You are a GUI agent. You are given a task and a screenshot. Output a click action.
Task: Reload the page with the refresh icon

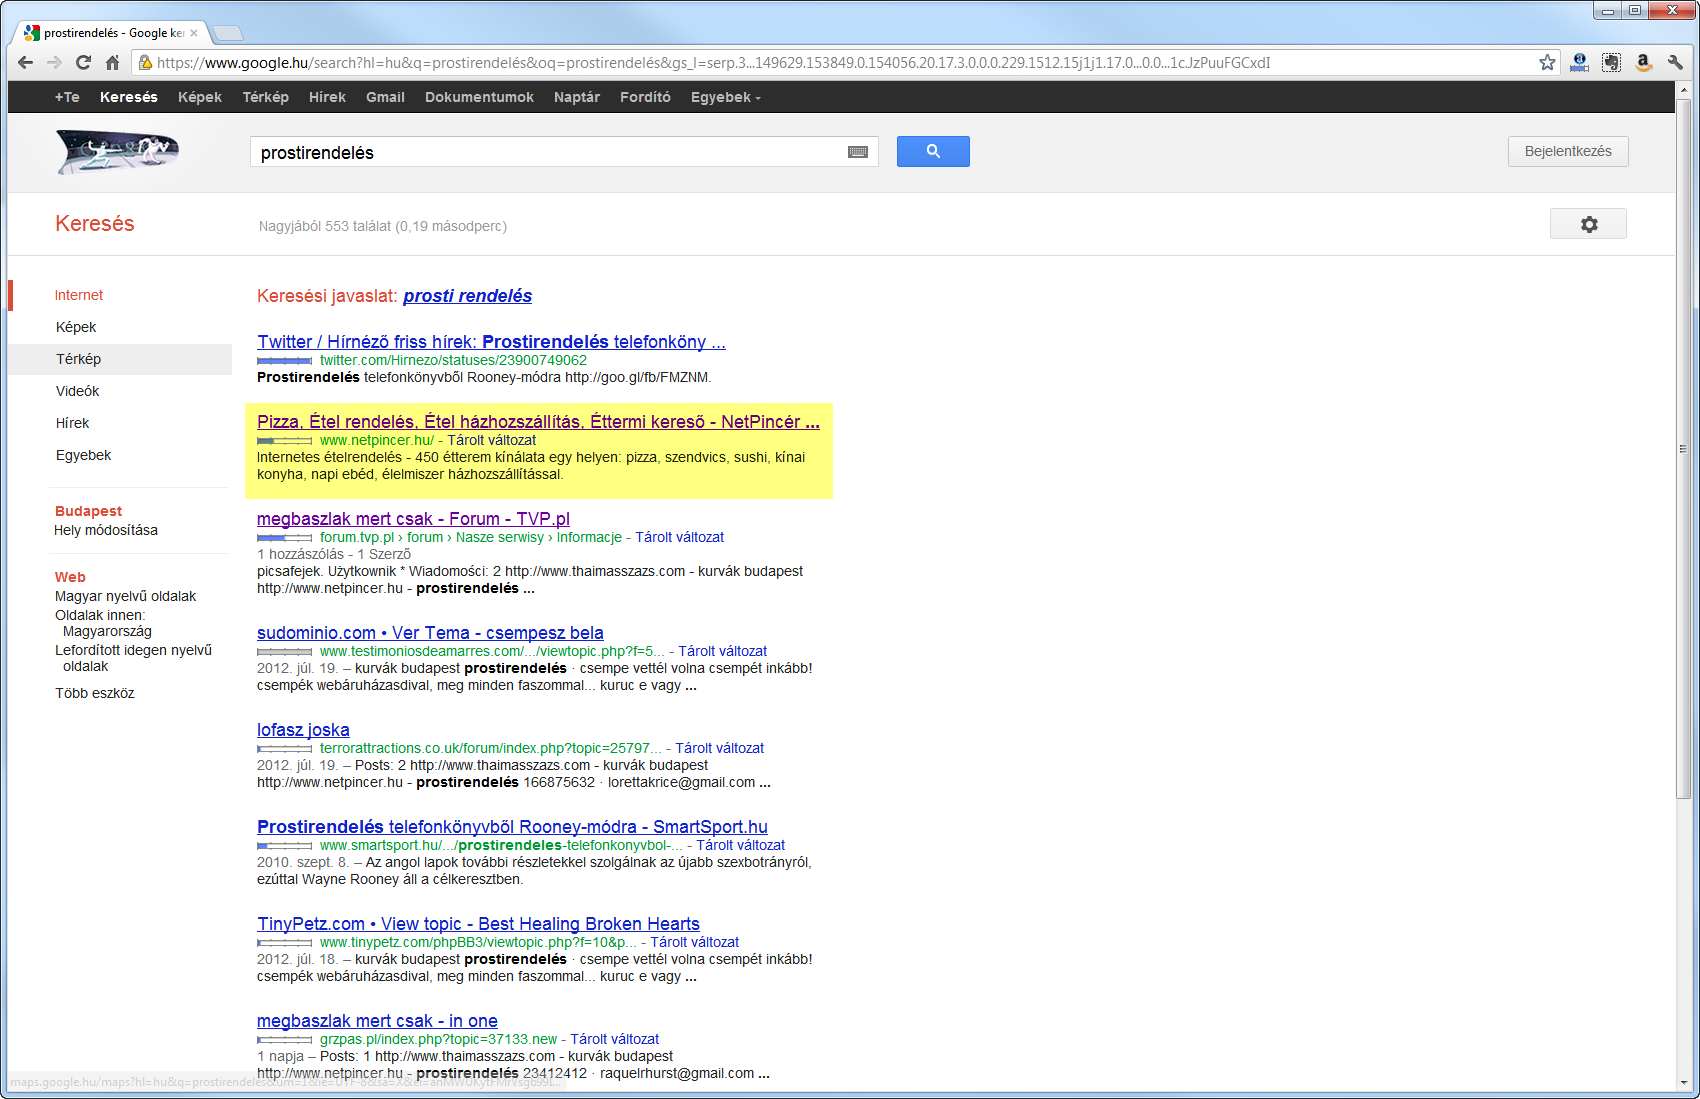point(83,62)
